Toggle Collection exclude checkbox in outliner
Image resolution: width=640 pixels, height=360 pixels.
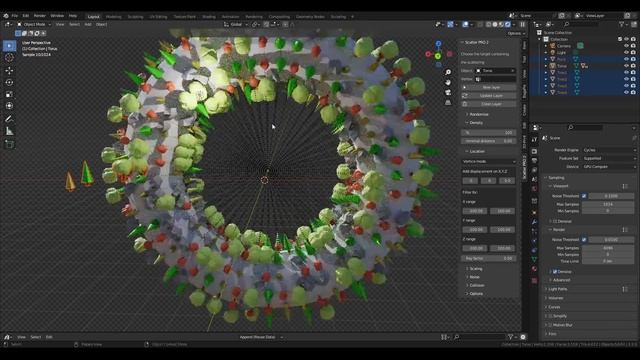point(620,39)
